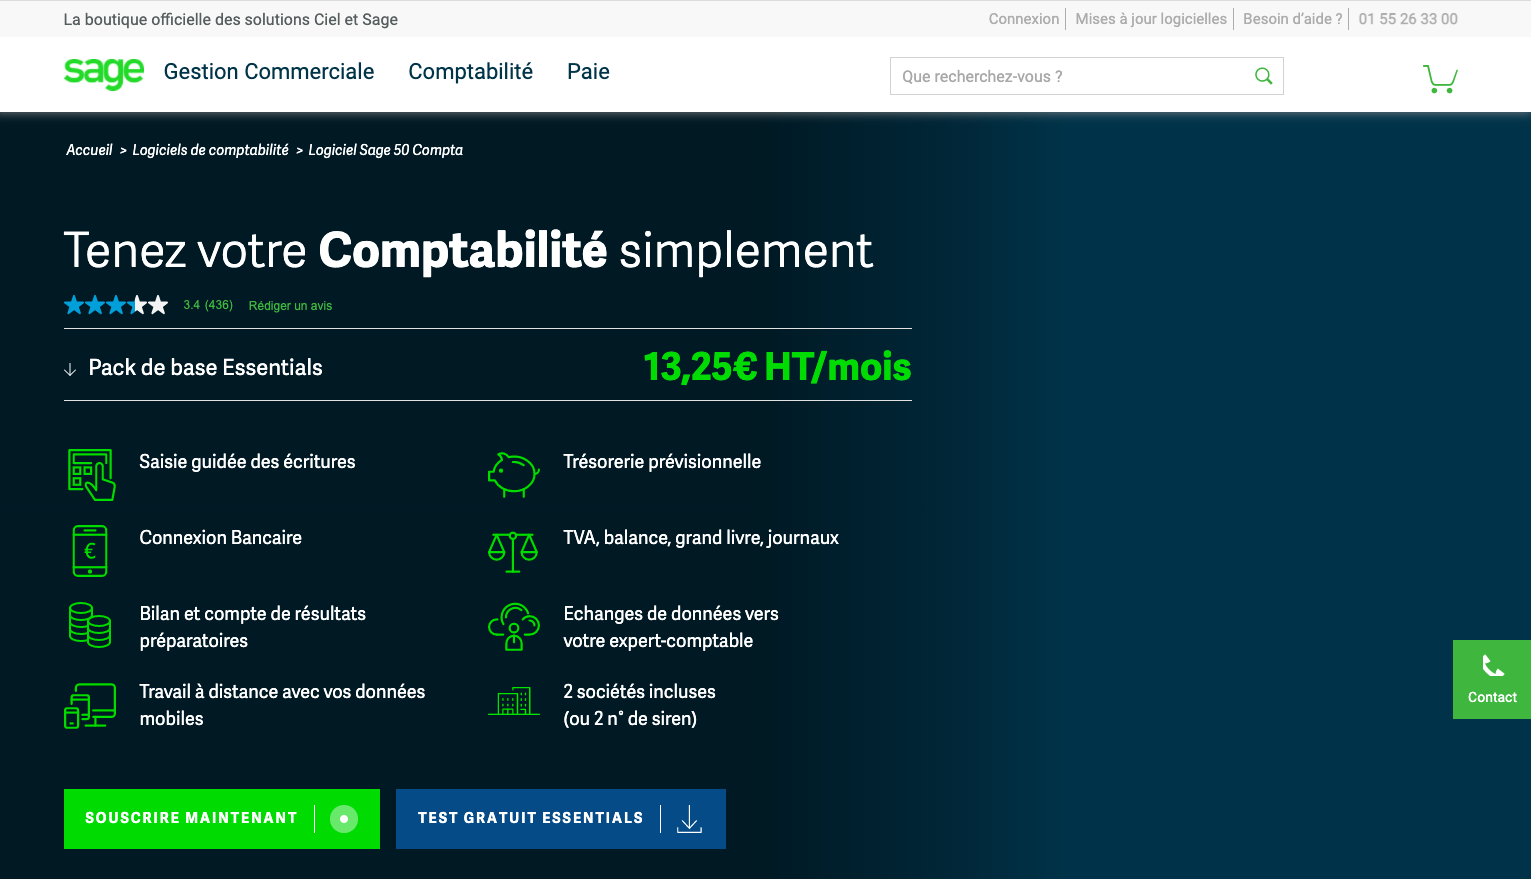This screenshot has width=1531, height=879.
Task: Click Trésorerie prévisionnelle text
Action: pos(662,461)
